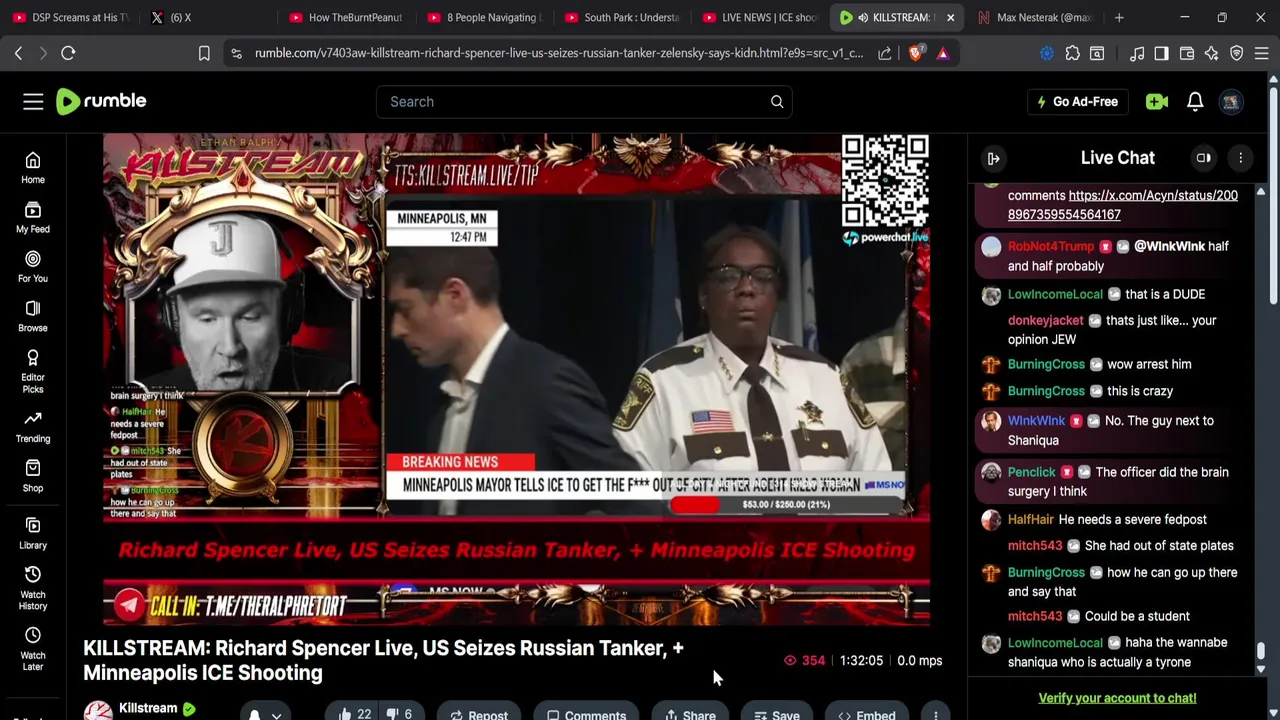Open Editor Picks in the sidebar
Image resolution: width=1280 pixels, height=720 pixels.
click(x=33, y=371)
